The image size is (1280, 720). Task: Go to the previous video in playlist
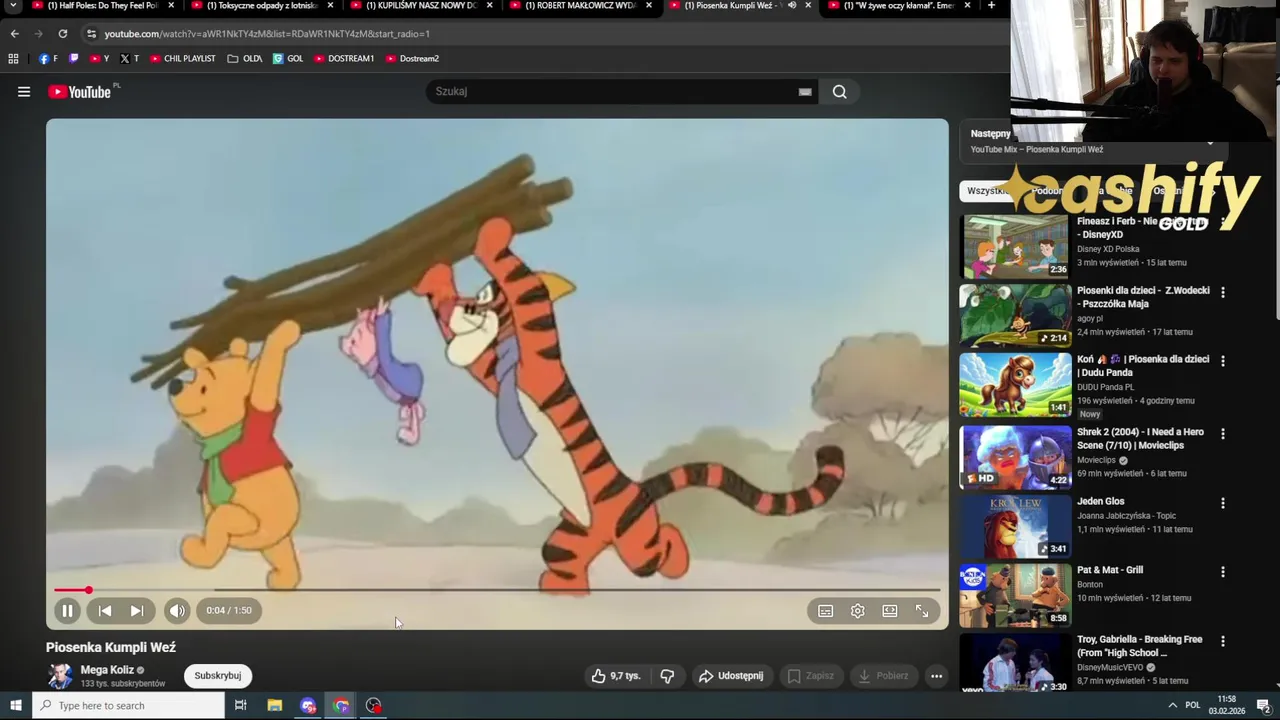(105, 610)
